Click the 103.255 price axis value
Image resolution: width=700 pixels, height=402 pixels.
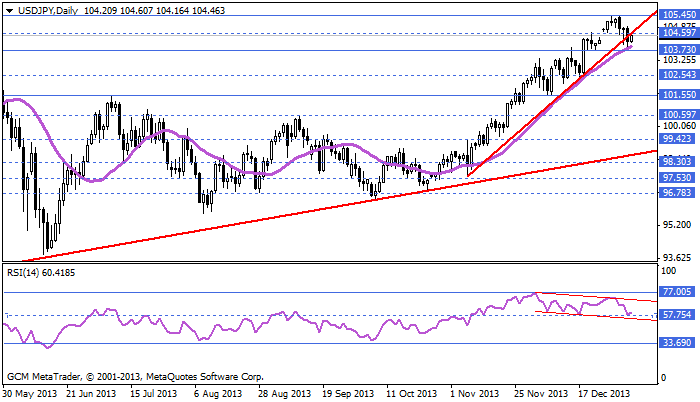pos(679,60)
